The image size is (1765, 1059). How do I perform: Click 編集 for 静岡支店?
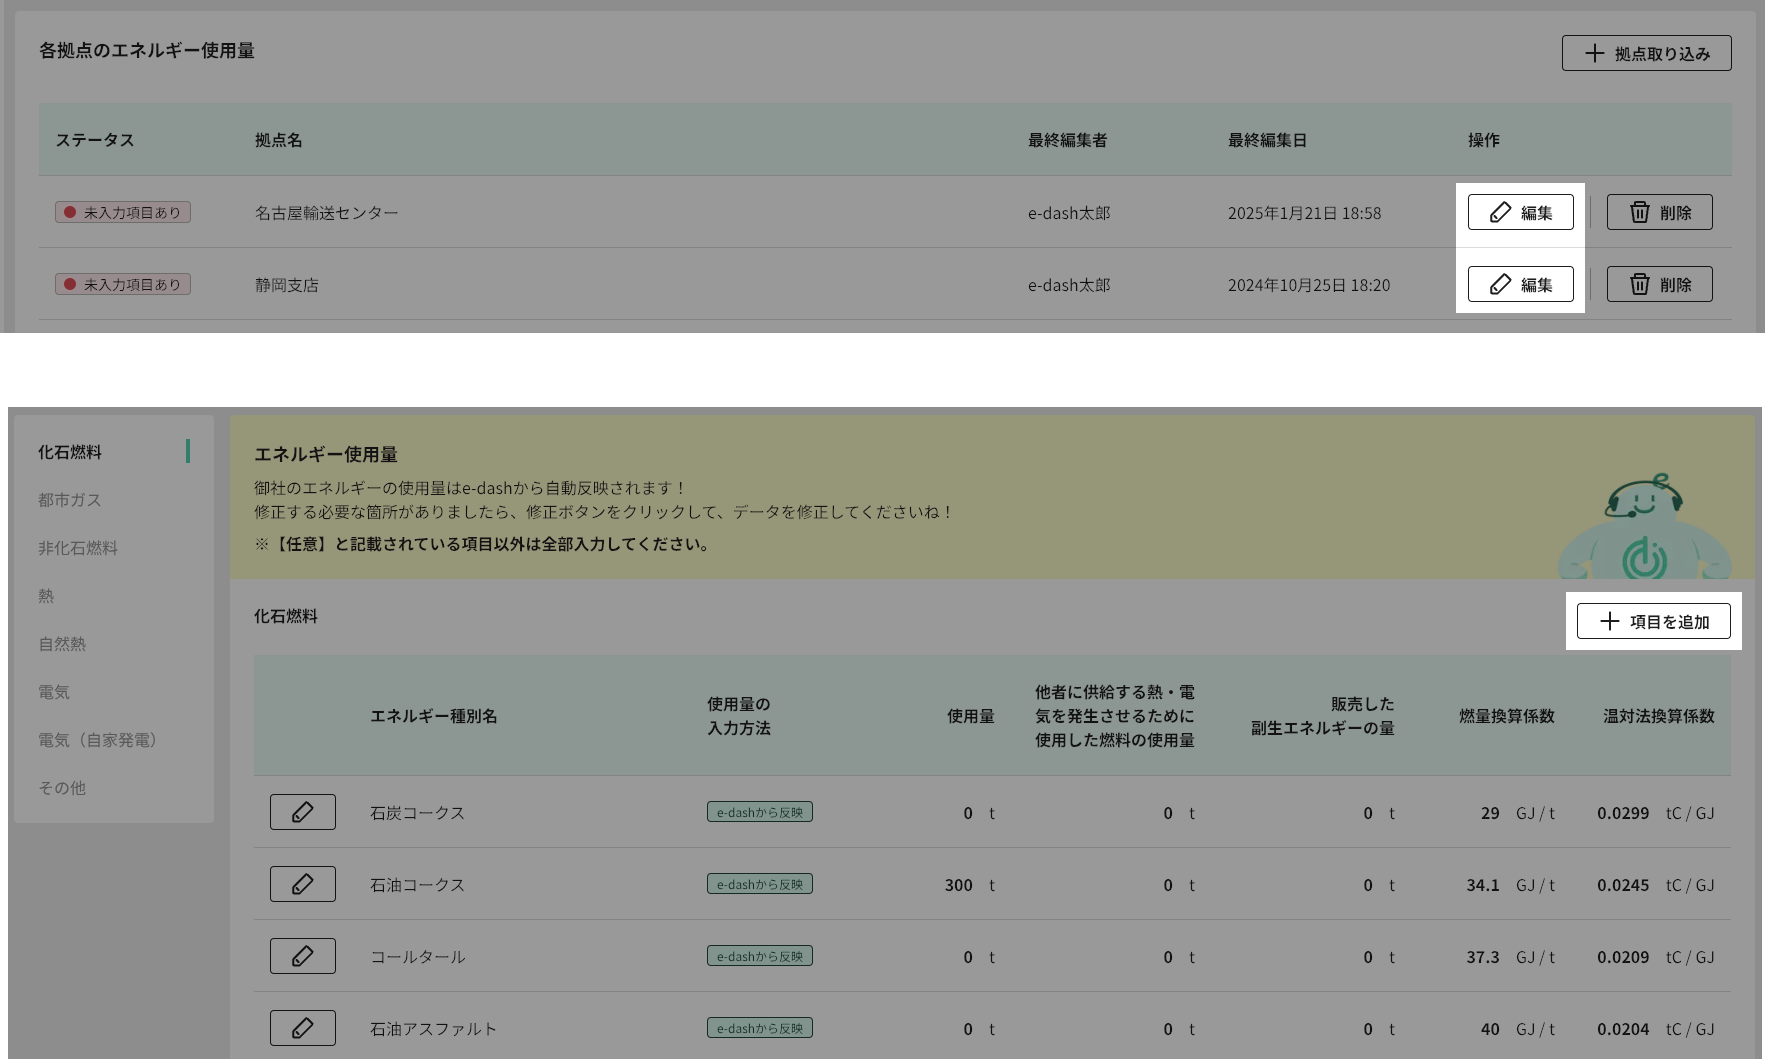click(x=1520, y=284)
